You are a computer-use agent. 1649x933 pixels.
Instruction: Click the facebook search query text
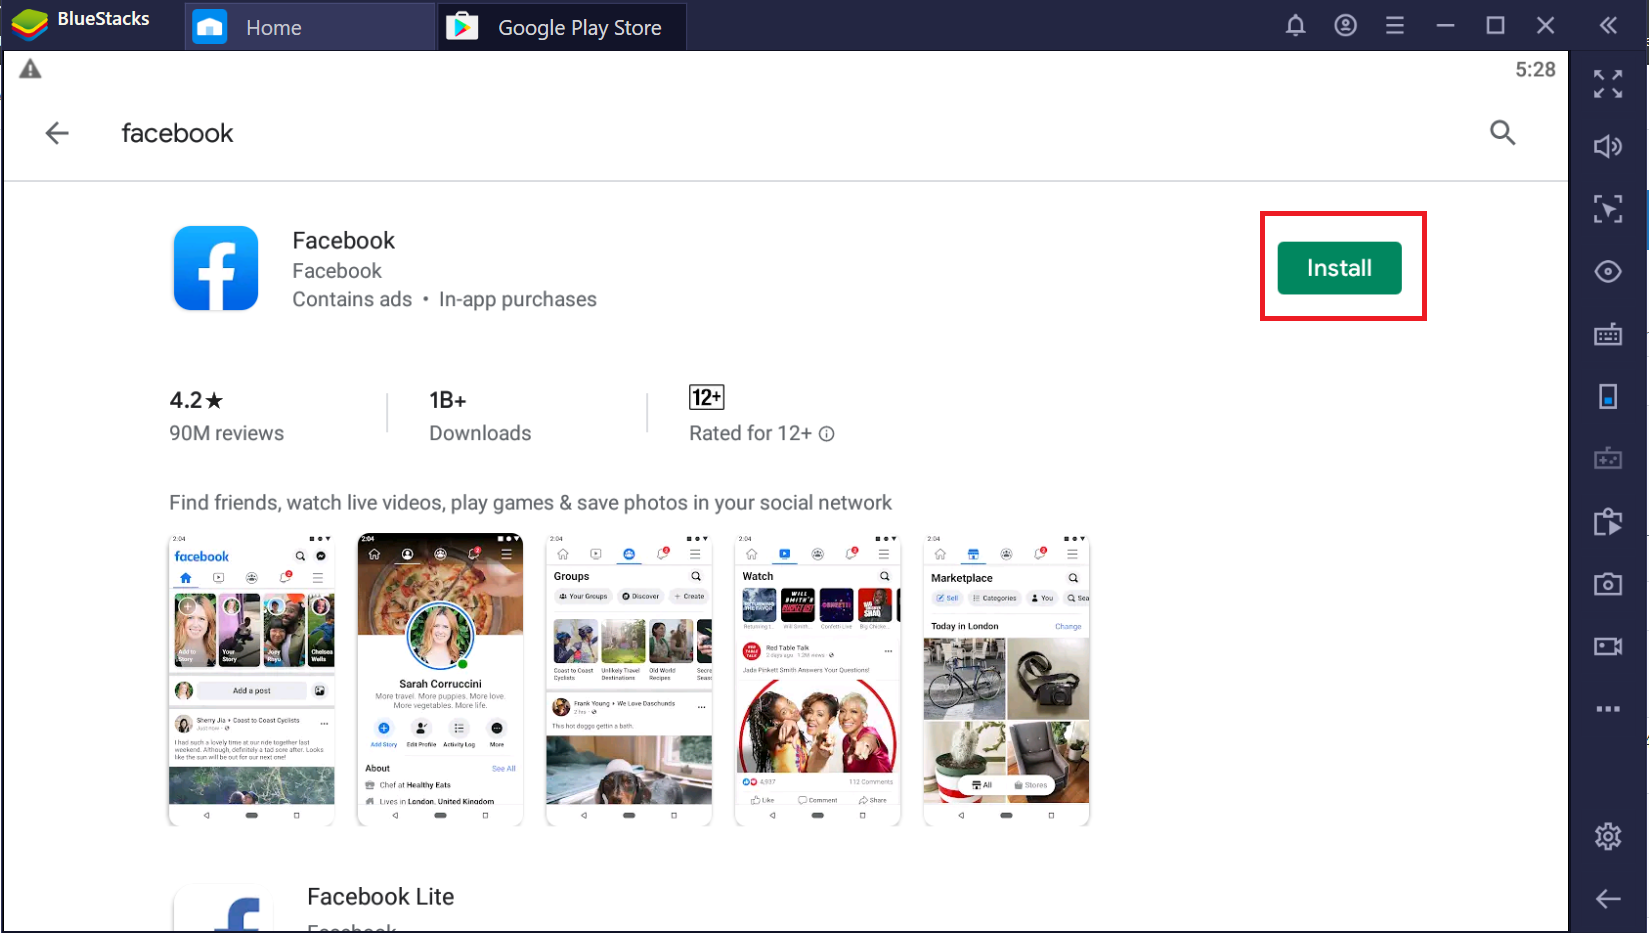click(177, 133)
